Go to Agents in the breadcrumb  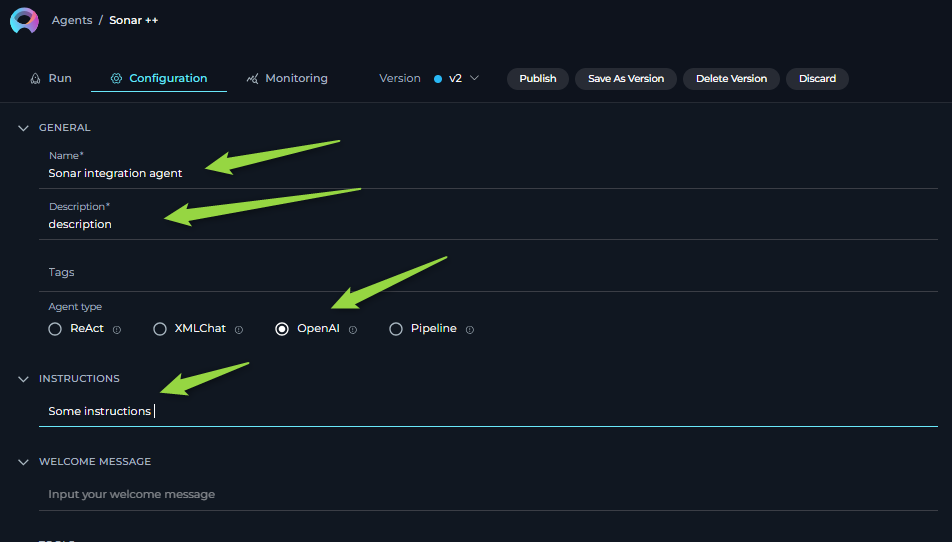point(72,20)
